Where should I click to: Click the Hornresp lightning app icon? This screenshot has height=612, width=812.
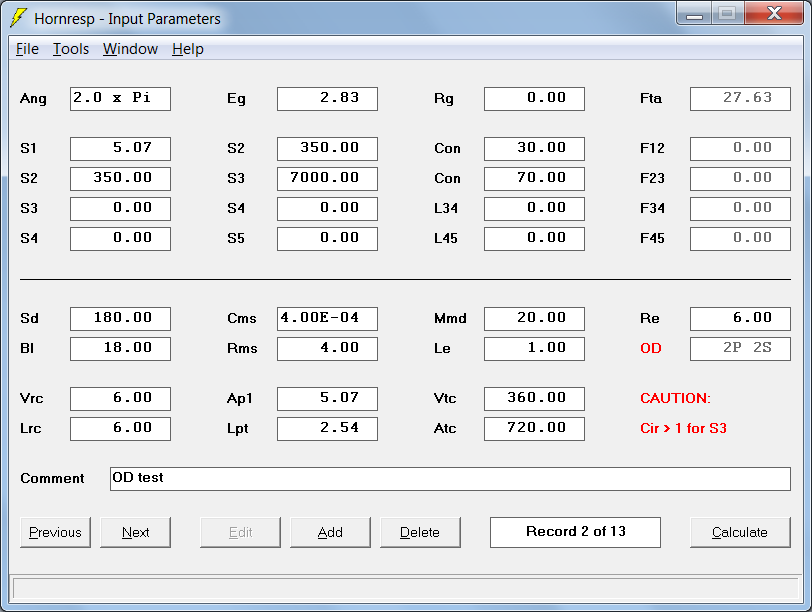(x=19, y=18)
